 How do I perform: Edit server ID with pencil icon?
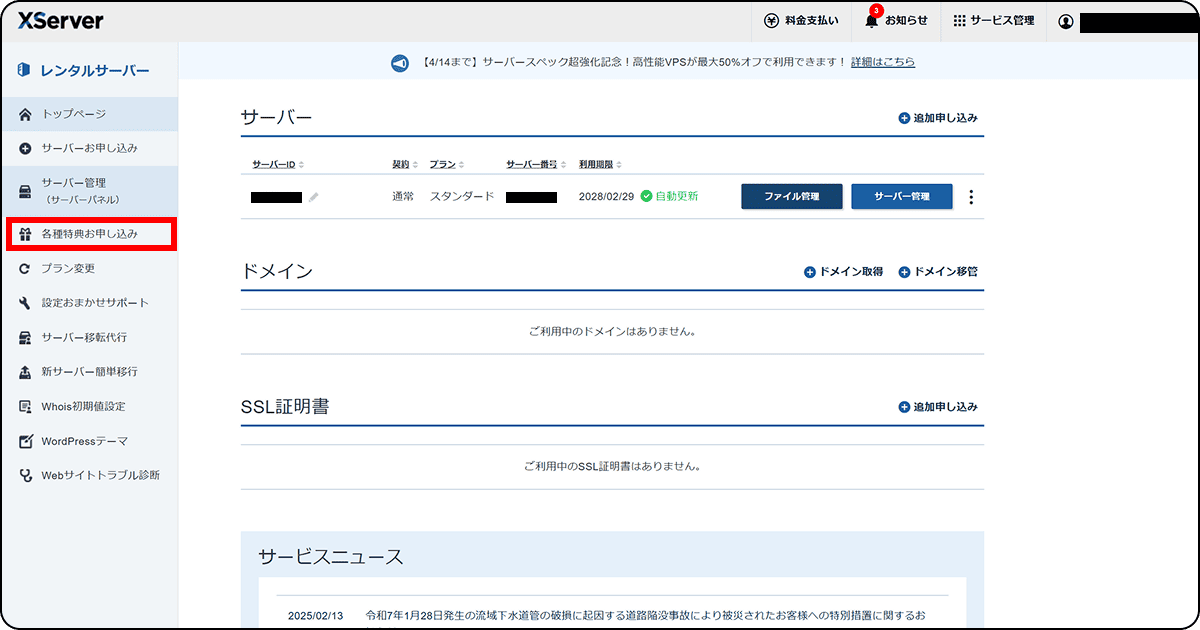click(x=313, y=197)
